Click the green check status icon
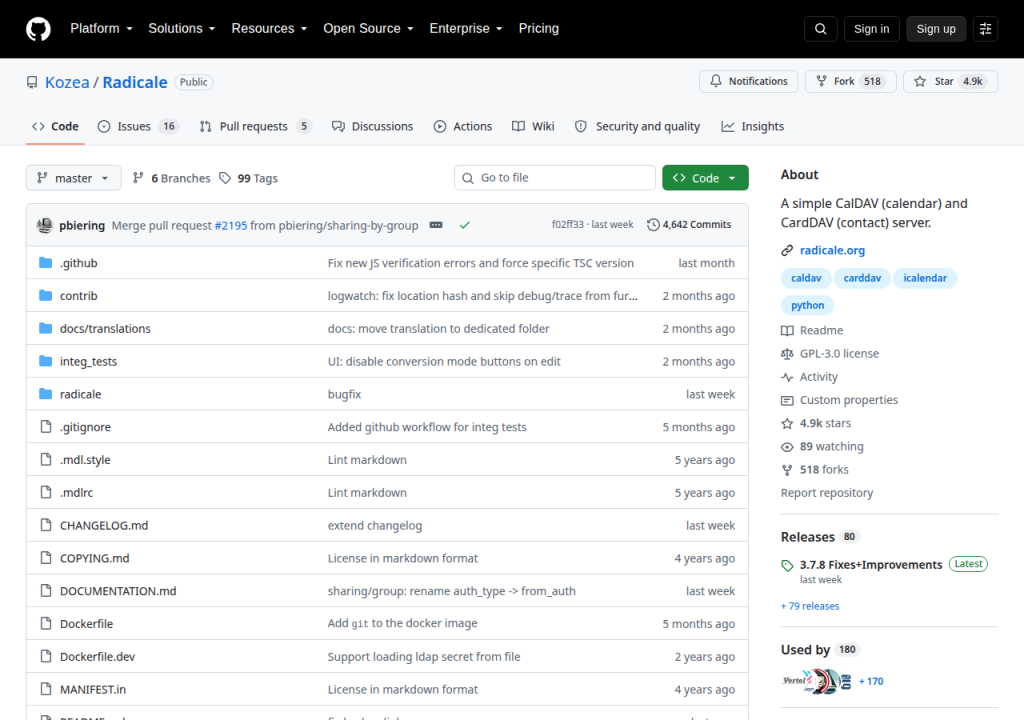 [464, 225]
